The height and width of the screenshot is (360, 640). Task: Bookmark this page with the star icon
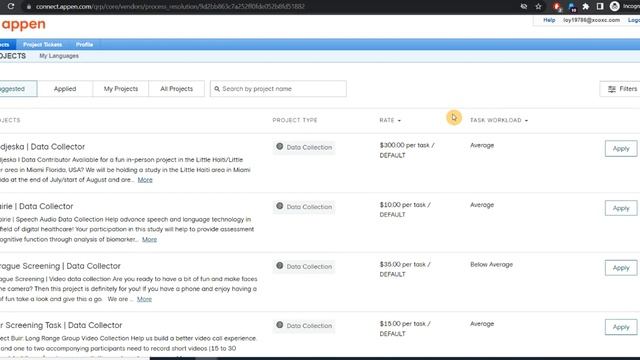538,6
